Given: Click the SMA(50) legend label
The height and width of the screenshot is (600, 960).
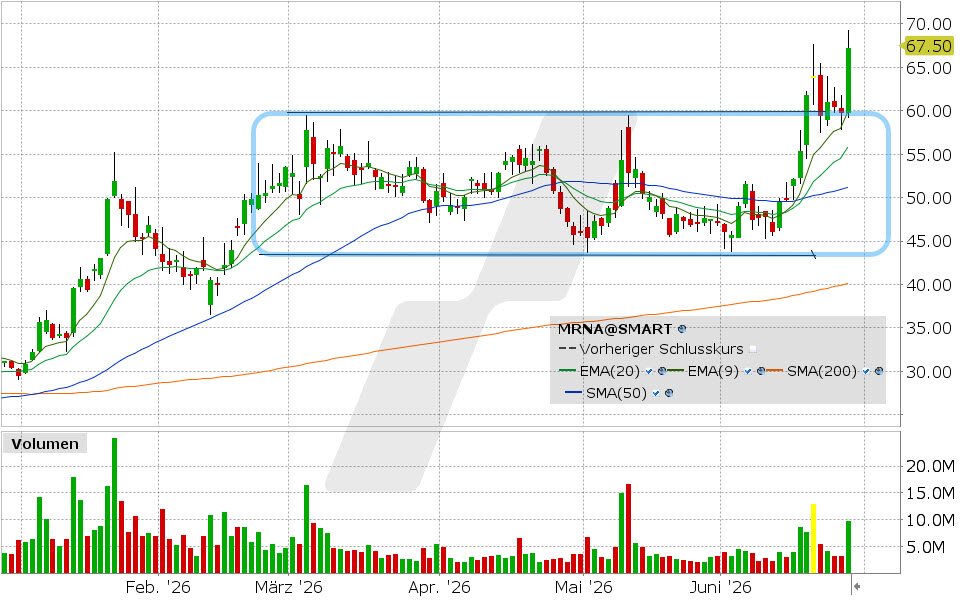Looking at the screenshot, I should tap(616, 393).
